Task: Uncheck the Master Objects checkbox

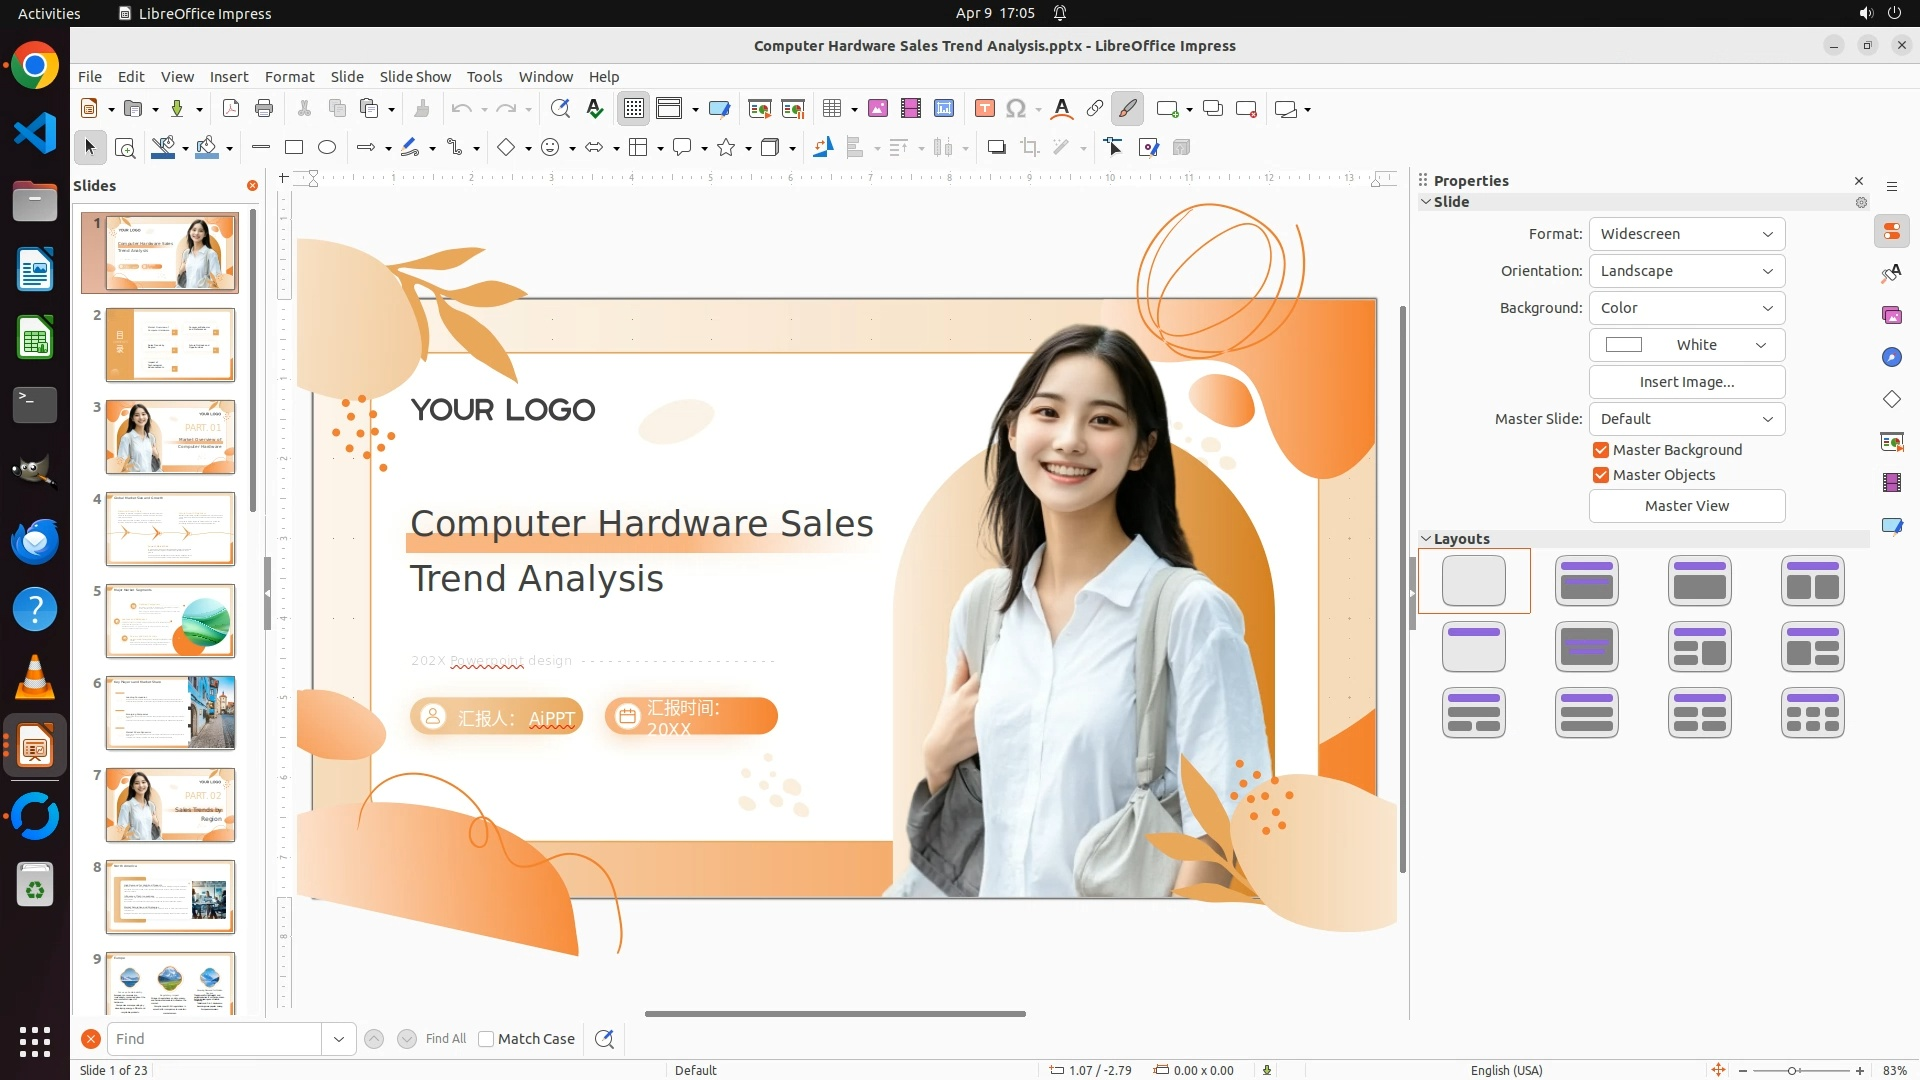Action: (1601, 475)
